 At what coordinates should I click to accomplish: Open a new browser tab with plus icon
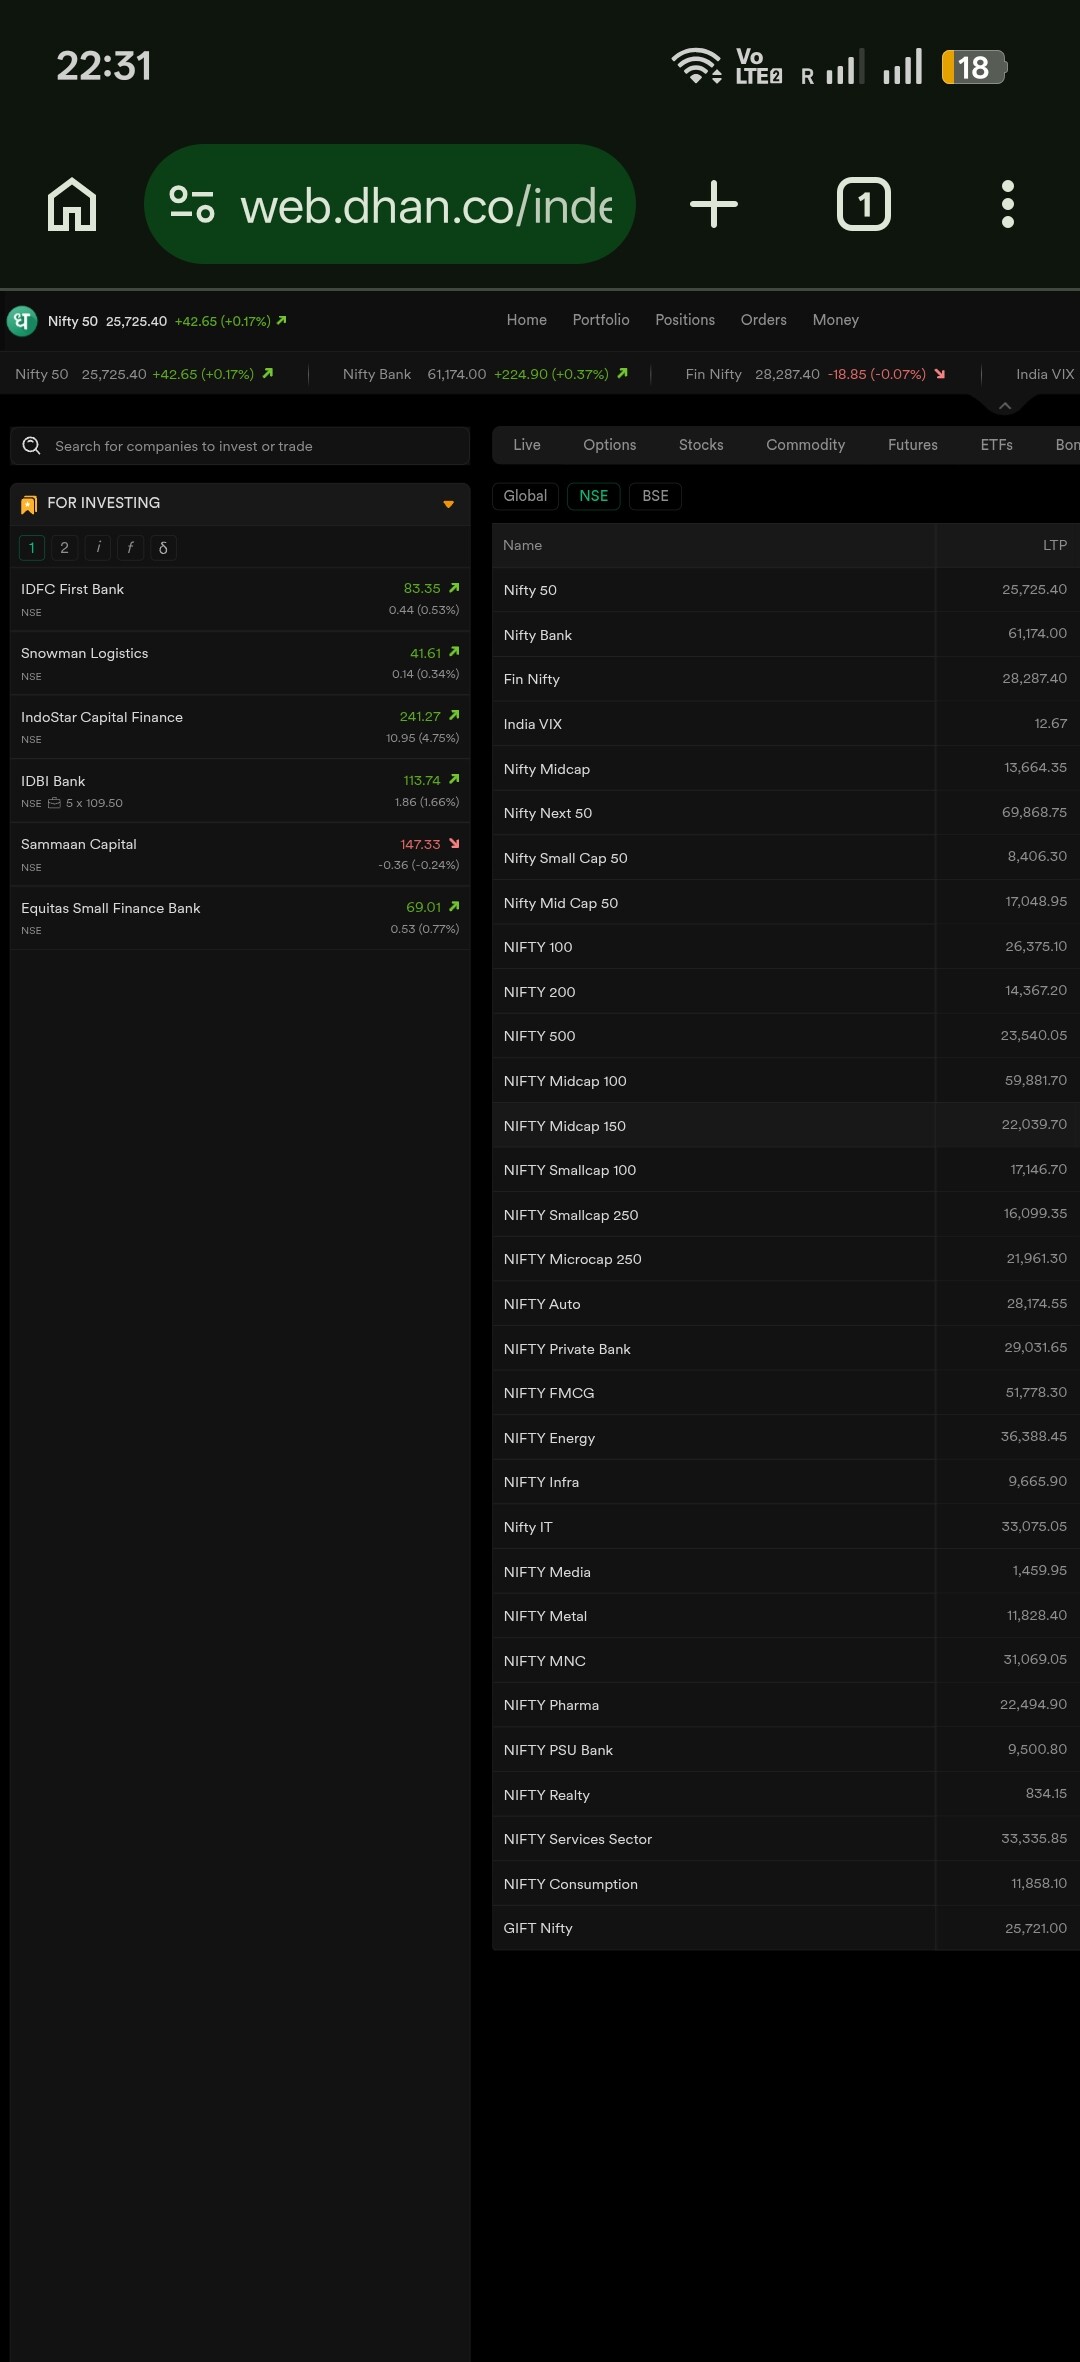tap(713, 204)
